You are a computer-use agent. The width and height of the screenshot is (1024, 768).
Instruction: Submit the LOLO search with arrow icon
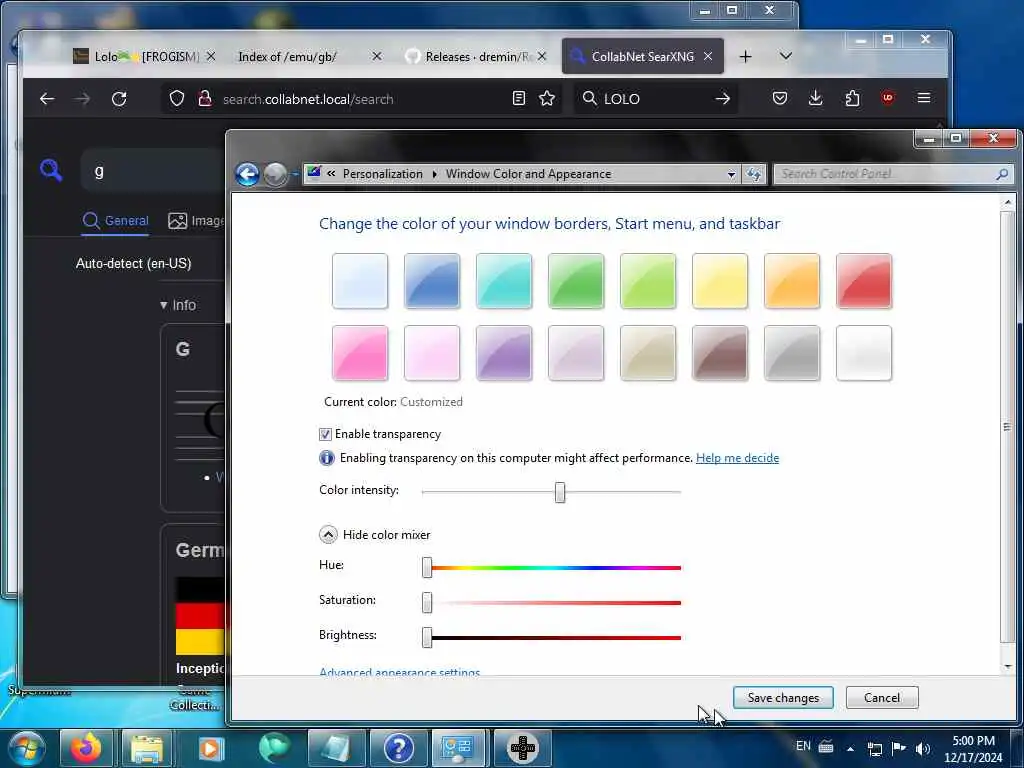[722, 99]
